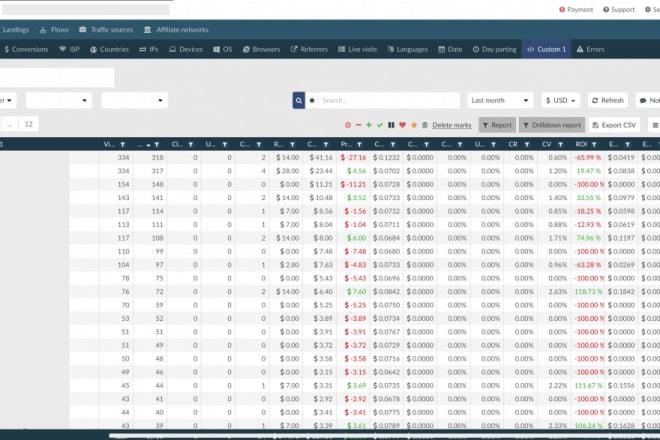
Task: Open the USD currency dropdown
Action: (560, 100)
